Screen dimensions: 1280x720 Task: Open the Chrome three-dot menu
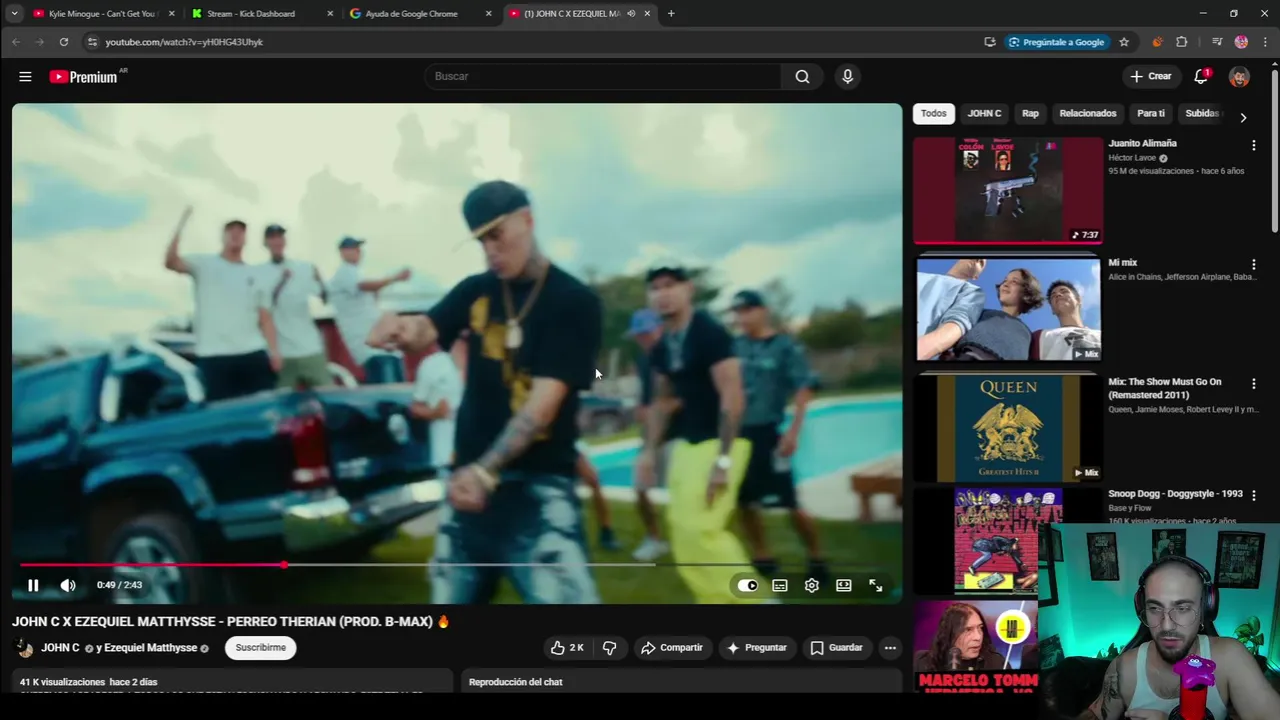pos(1266,42)
